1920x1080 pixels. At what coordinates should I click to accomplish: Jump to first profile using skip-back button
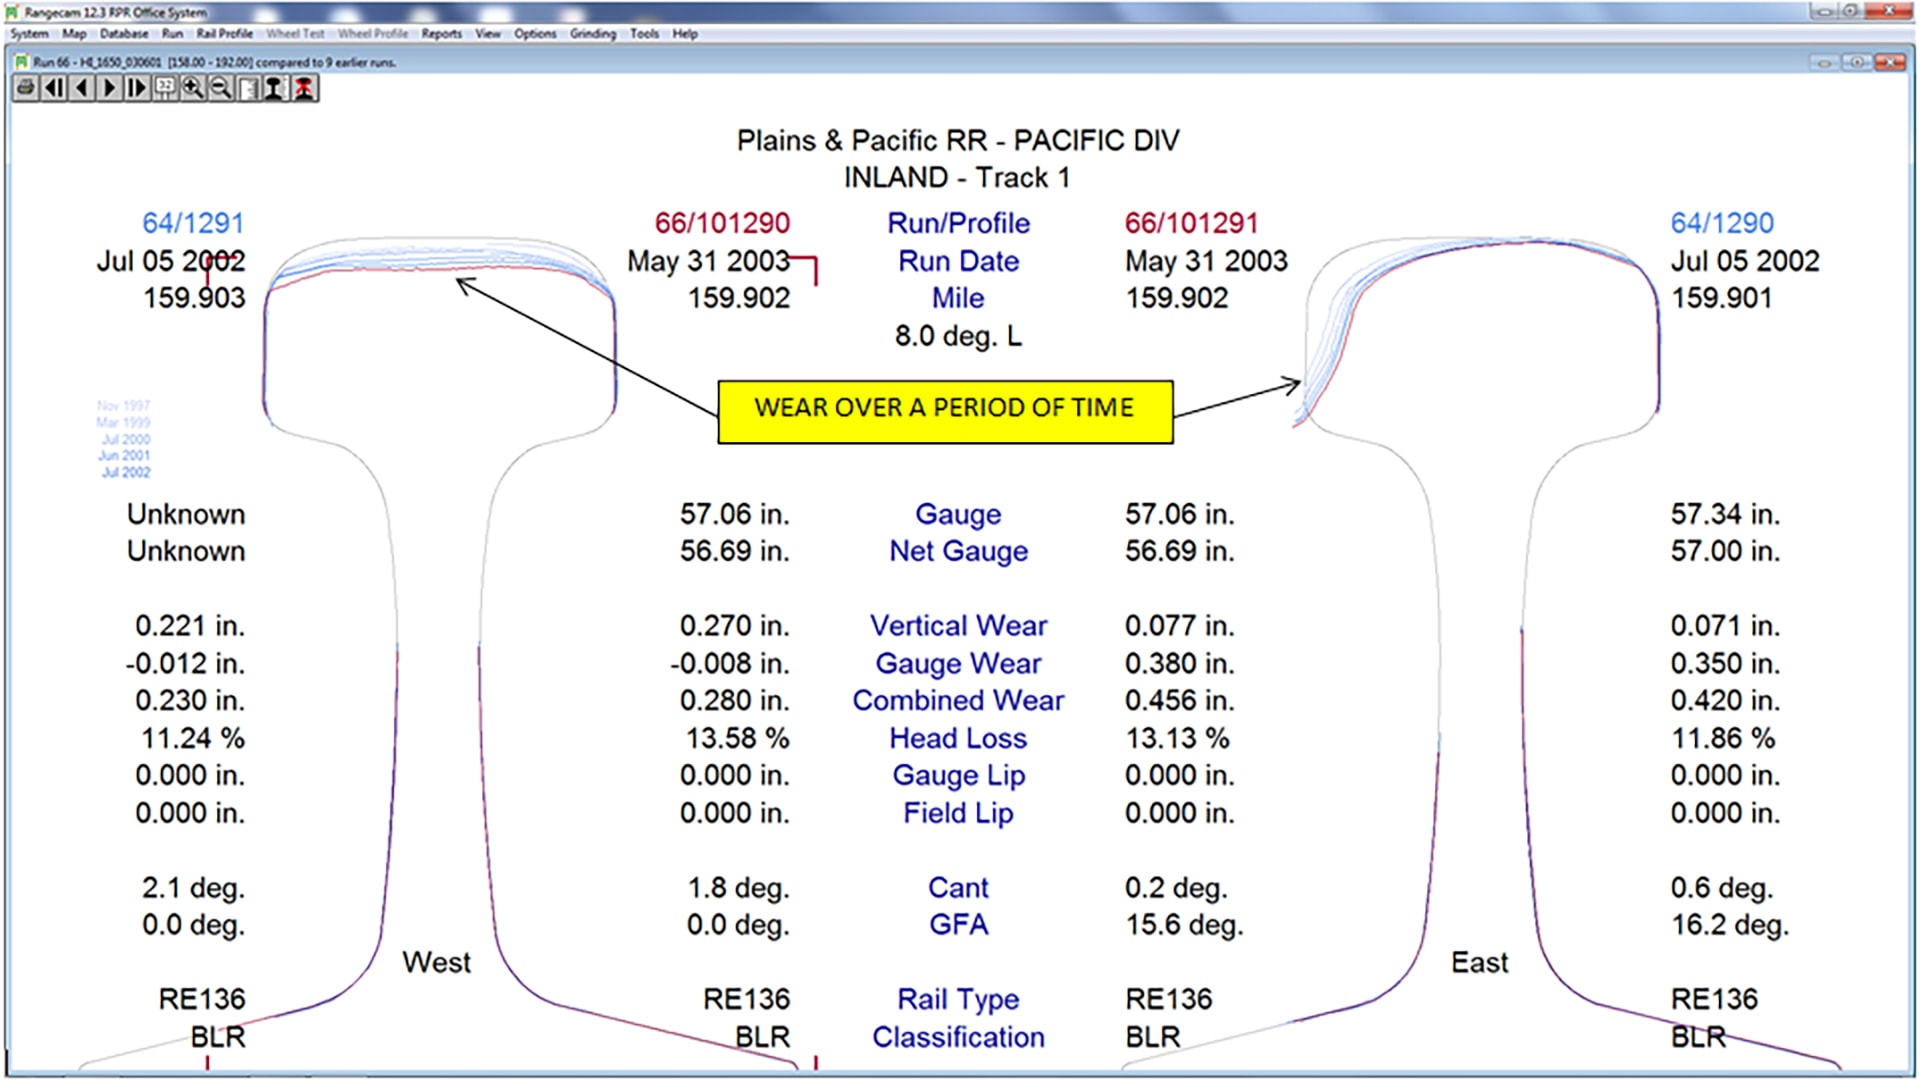54,89
